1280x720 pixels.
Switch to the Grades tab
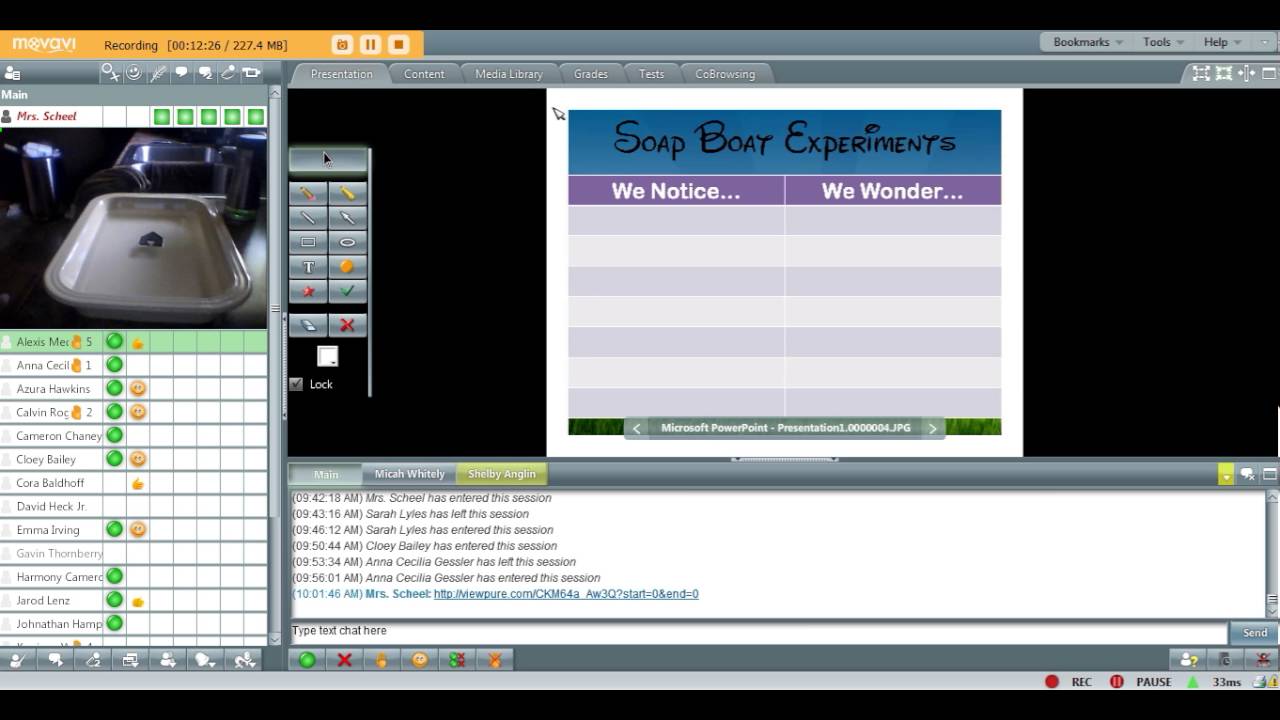591,74
